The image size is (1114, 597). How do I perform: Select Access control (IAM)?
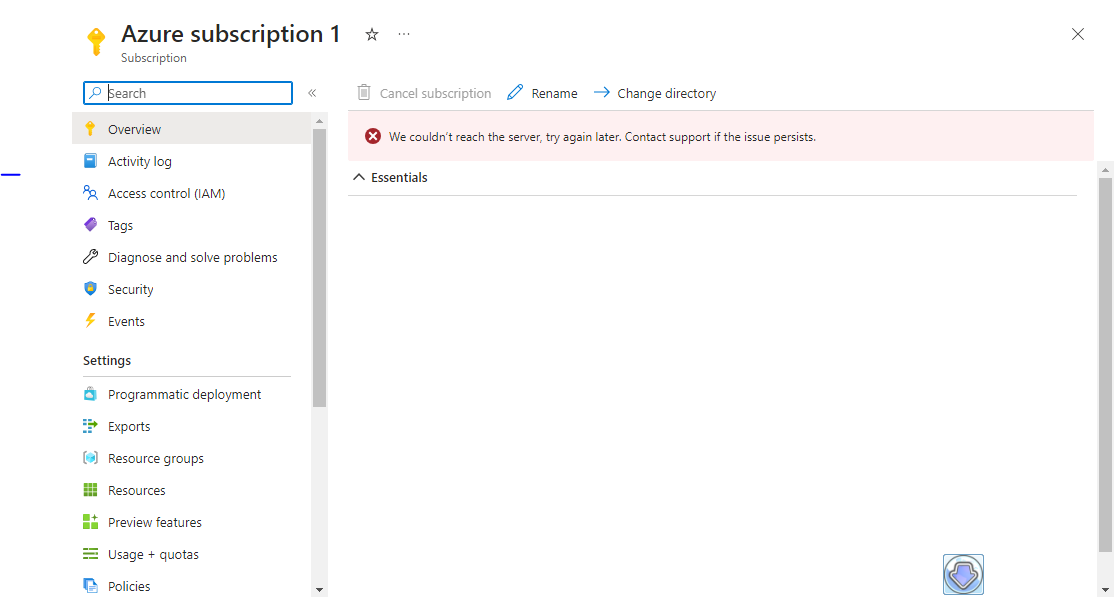[165, 192]
